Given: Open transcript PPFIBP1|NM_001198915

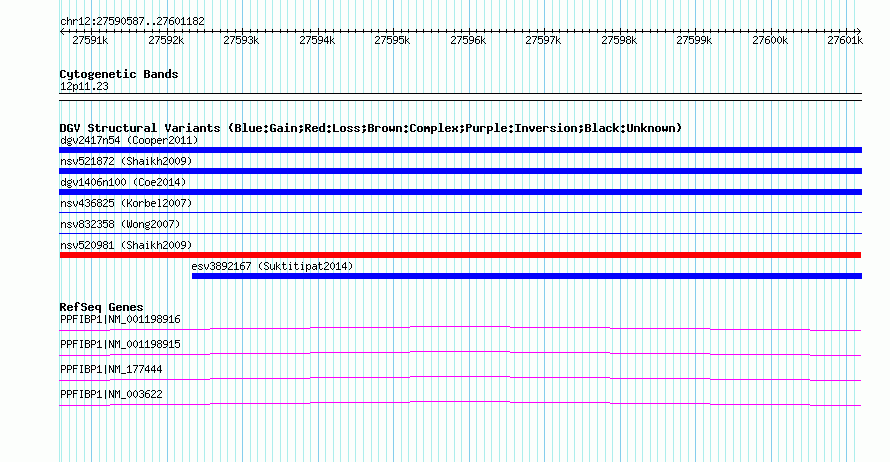Looking at the screenshot, I should tap(120, 345).
